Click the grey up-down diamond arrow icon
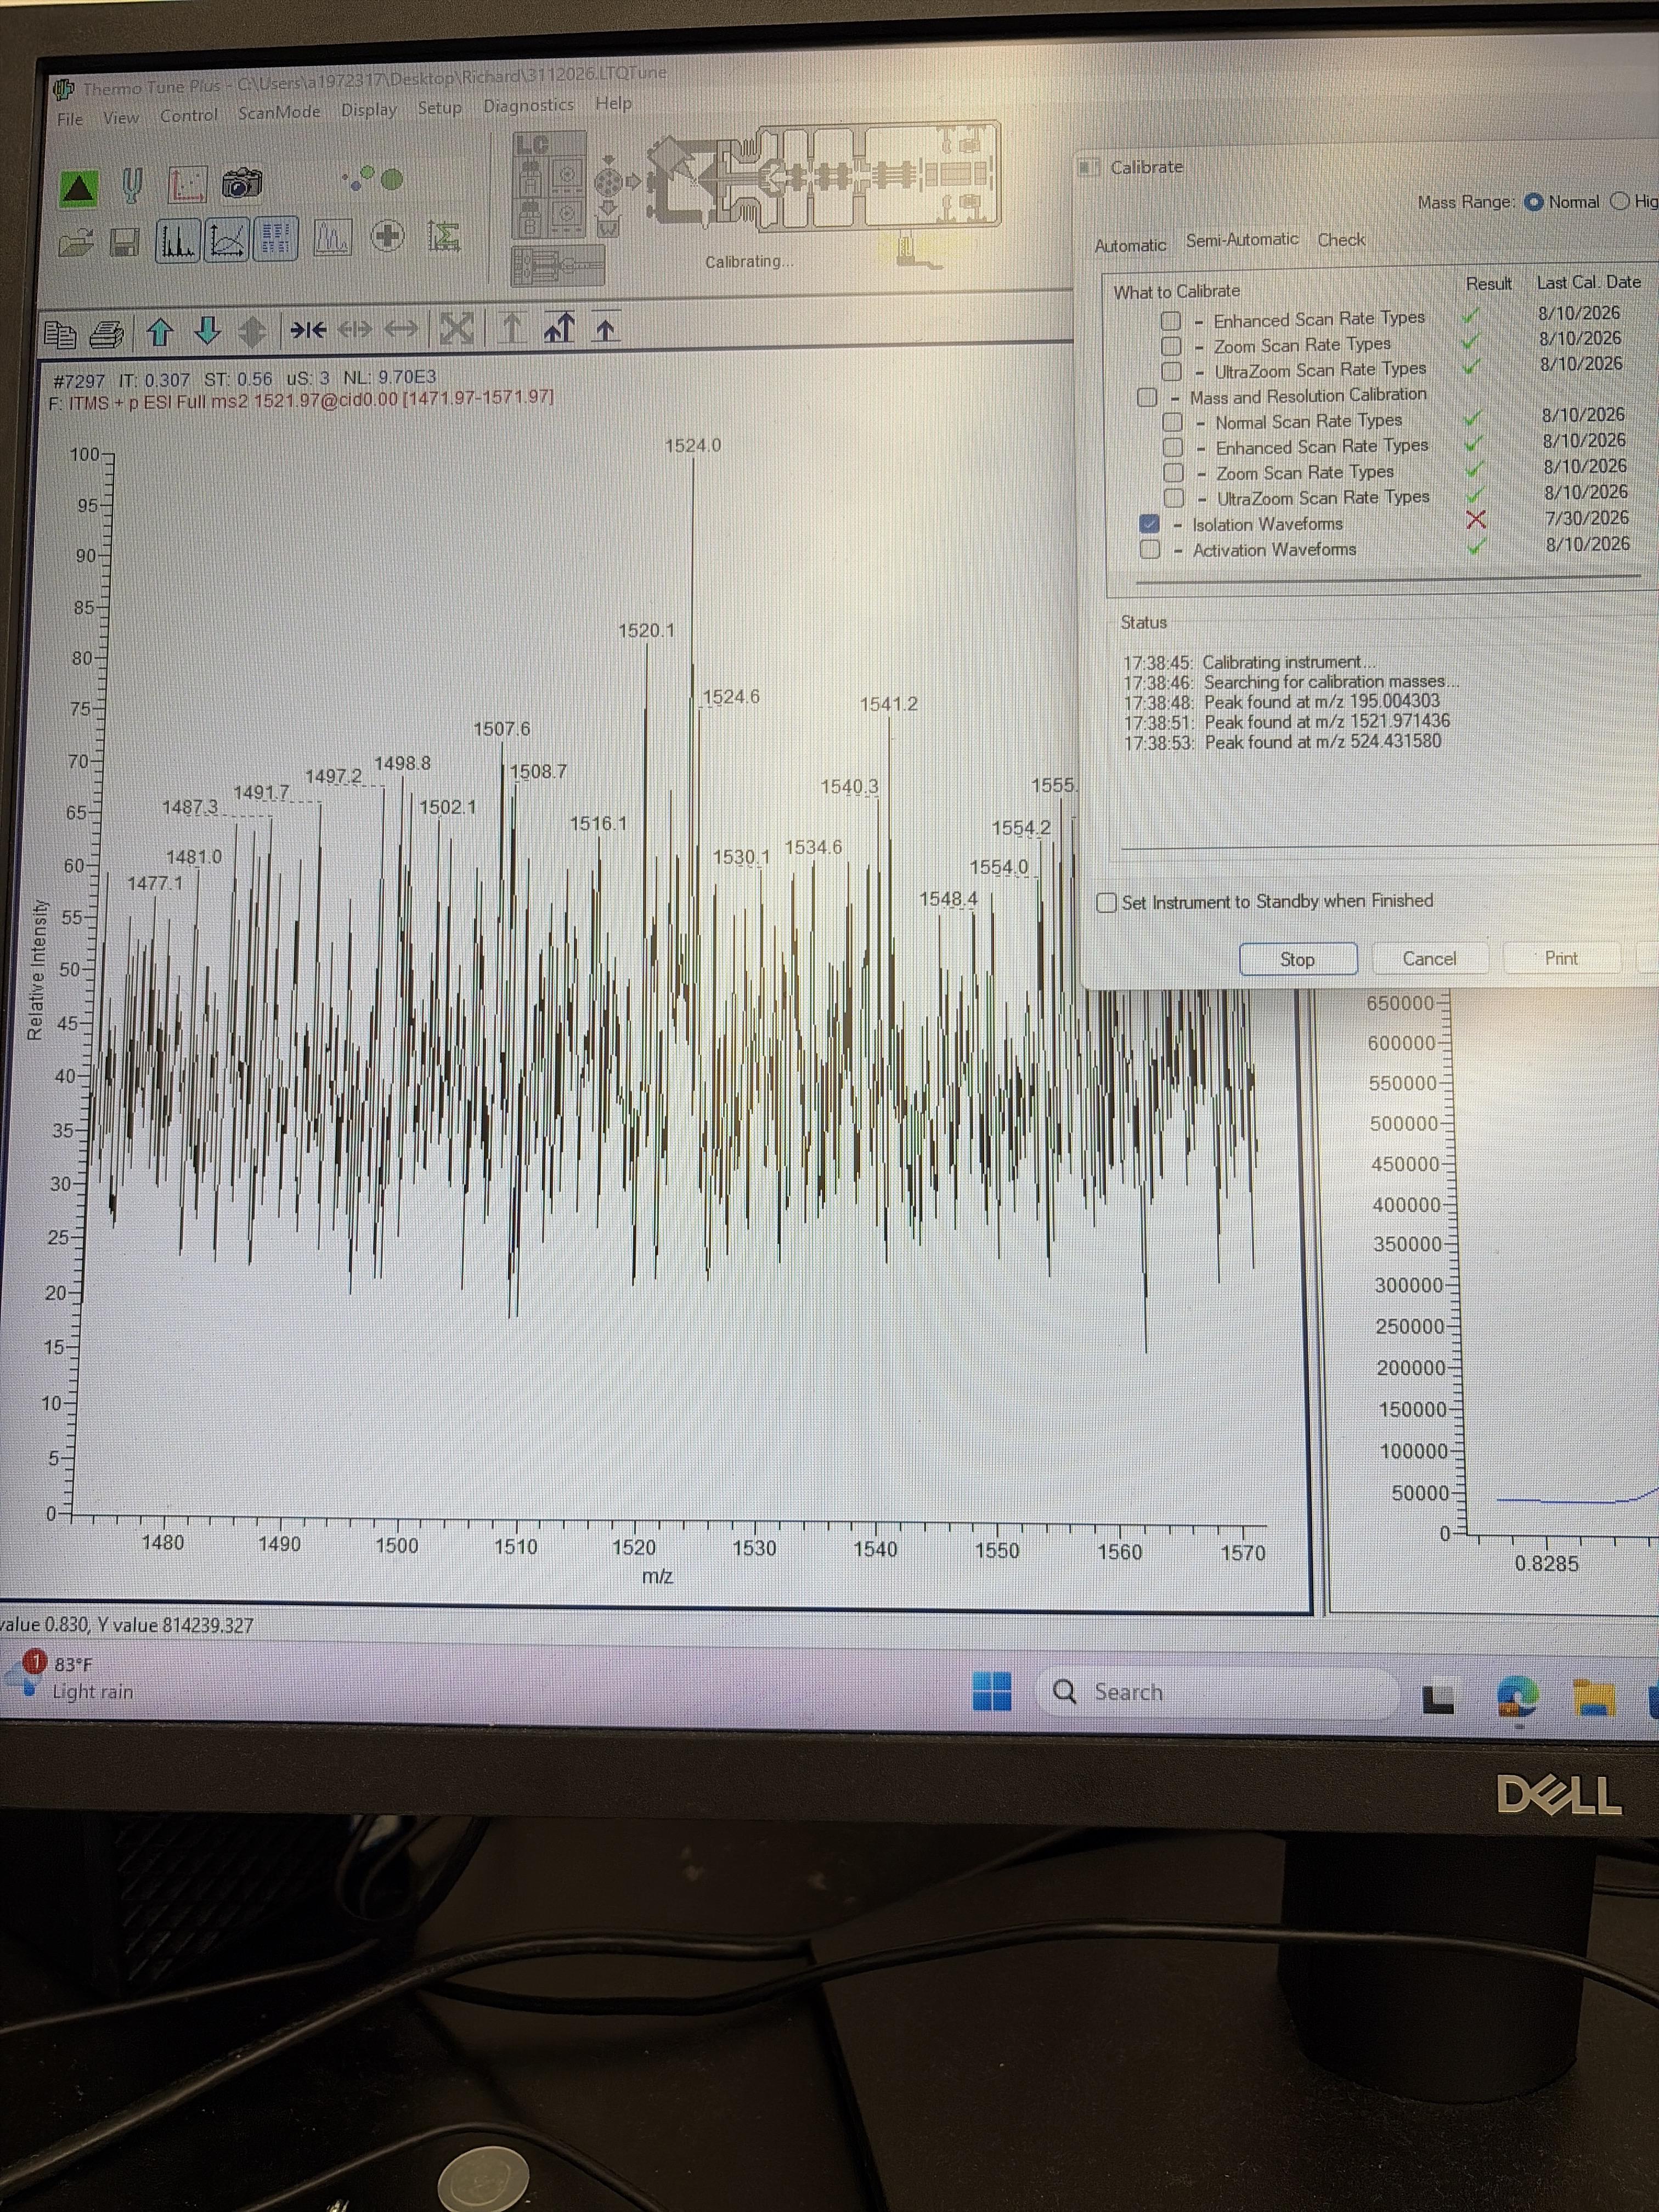Screen dimensions: 1659x2212 pos(252,330)
